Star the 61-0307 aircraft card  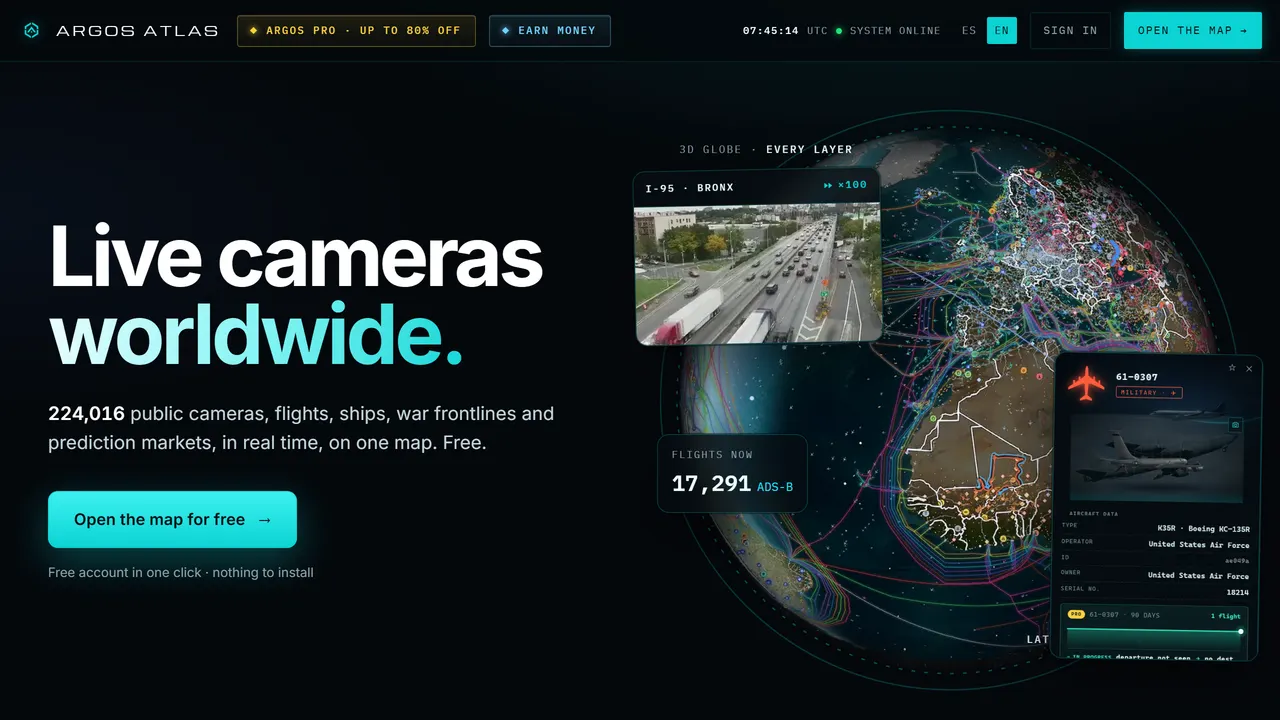[x=1232, y=368]
